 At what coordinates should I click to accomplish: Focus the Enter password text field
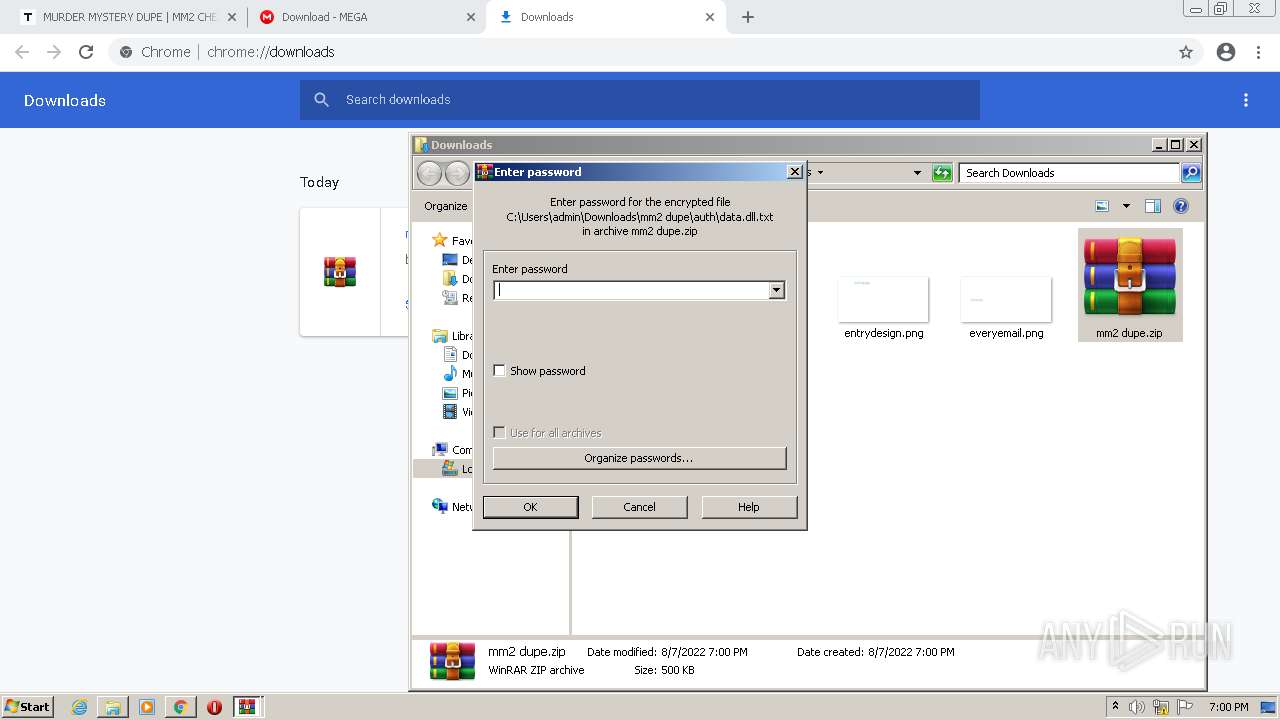tap(631, 290)
